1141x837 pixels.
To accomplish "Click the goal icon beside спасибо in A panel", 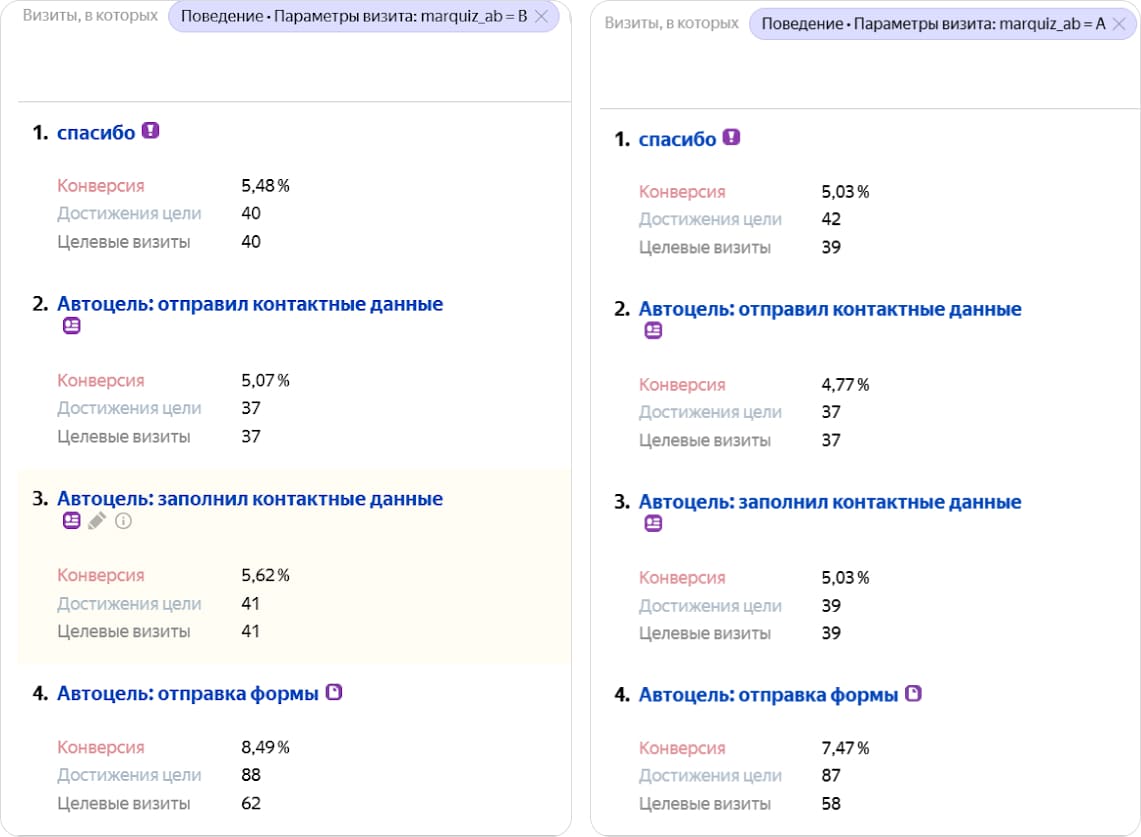I will pos(731,137).
